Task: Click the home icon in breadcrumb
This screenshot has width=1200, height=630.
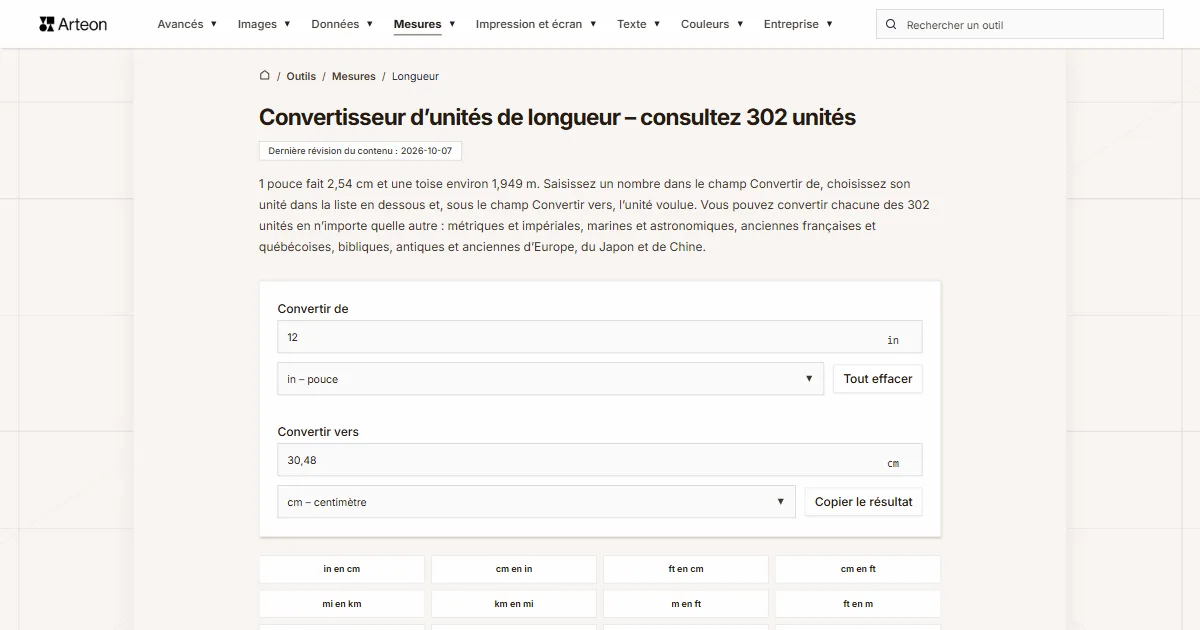Action: [265, 75]
